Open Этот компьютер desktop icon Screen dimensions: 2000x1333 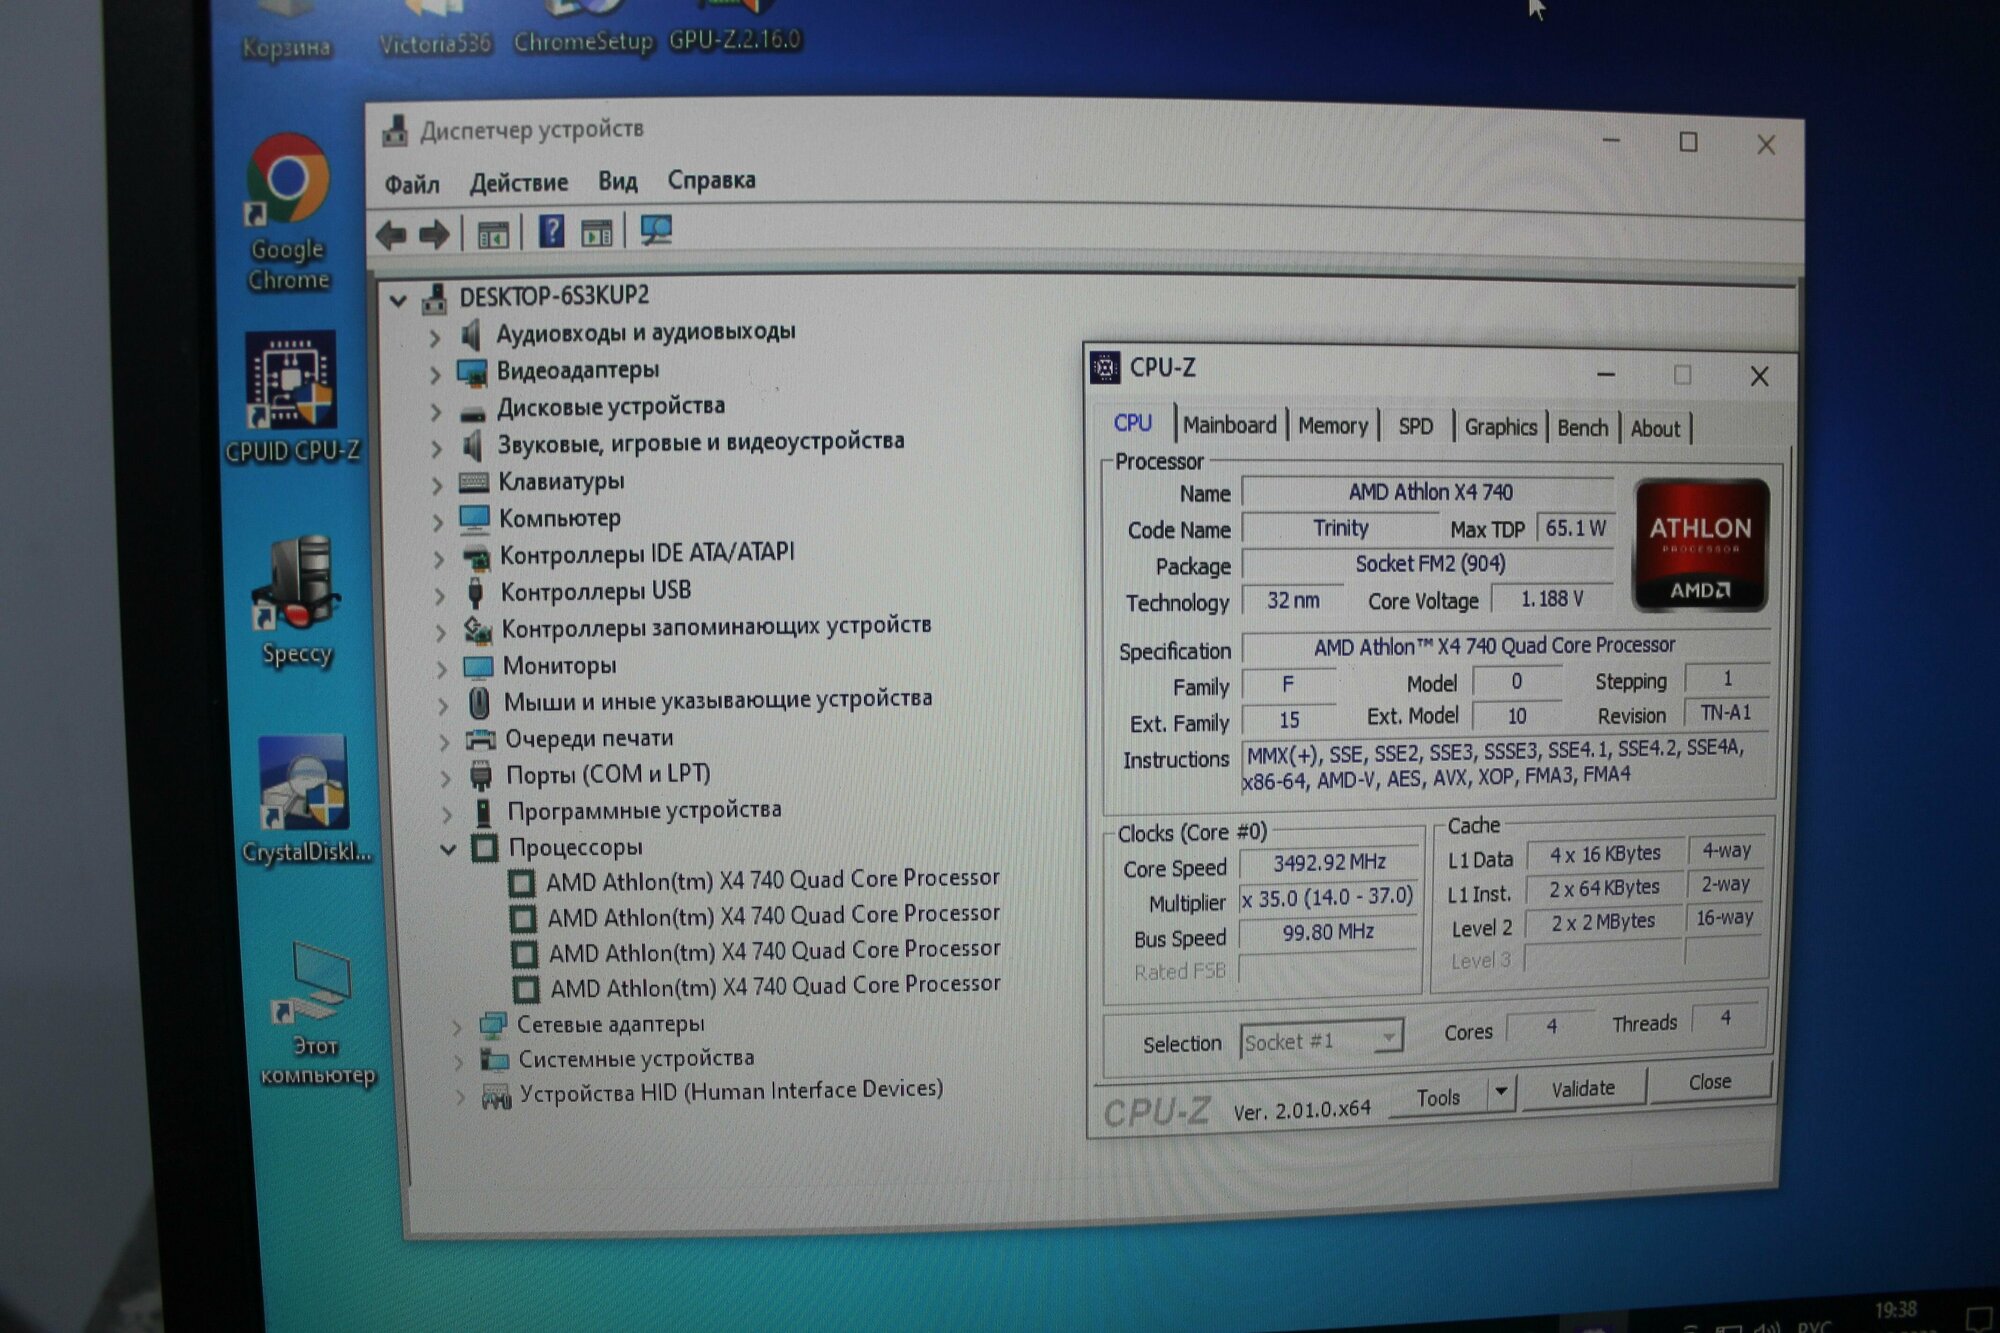(316, 1015)
